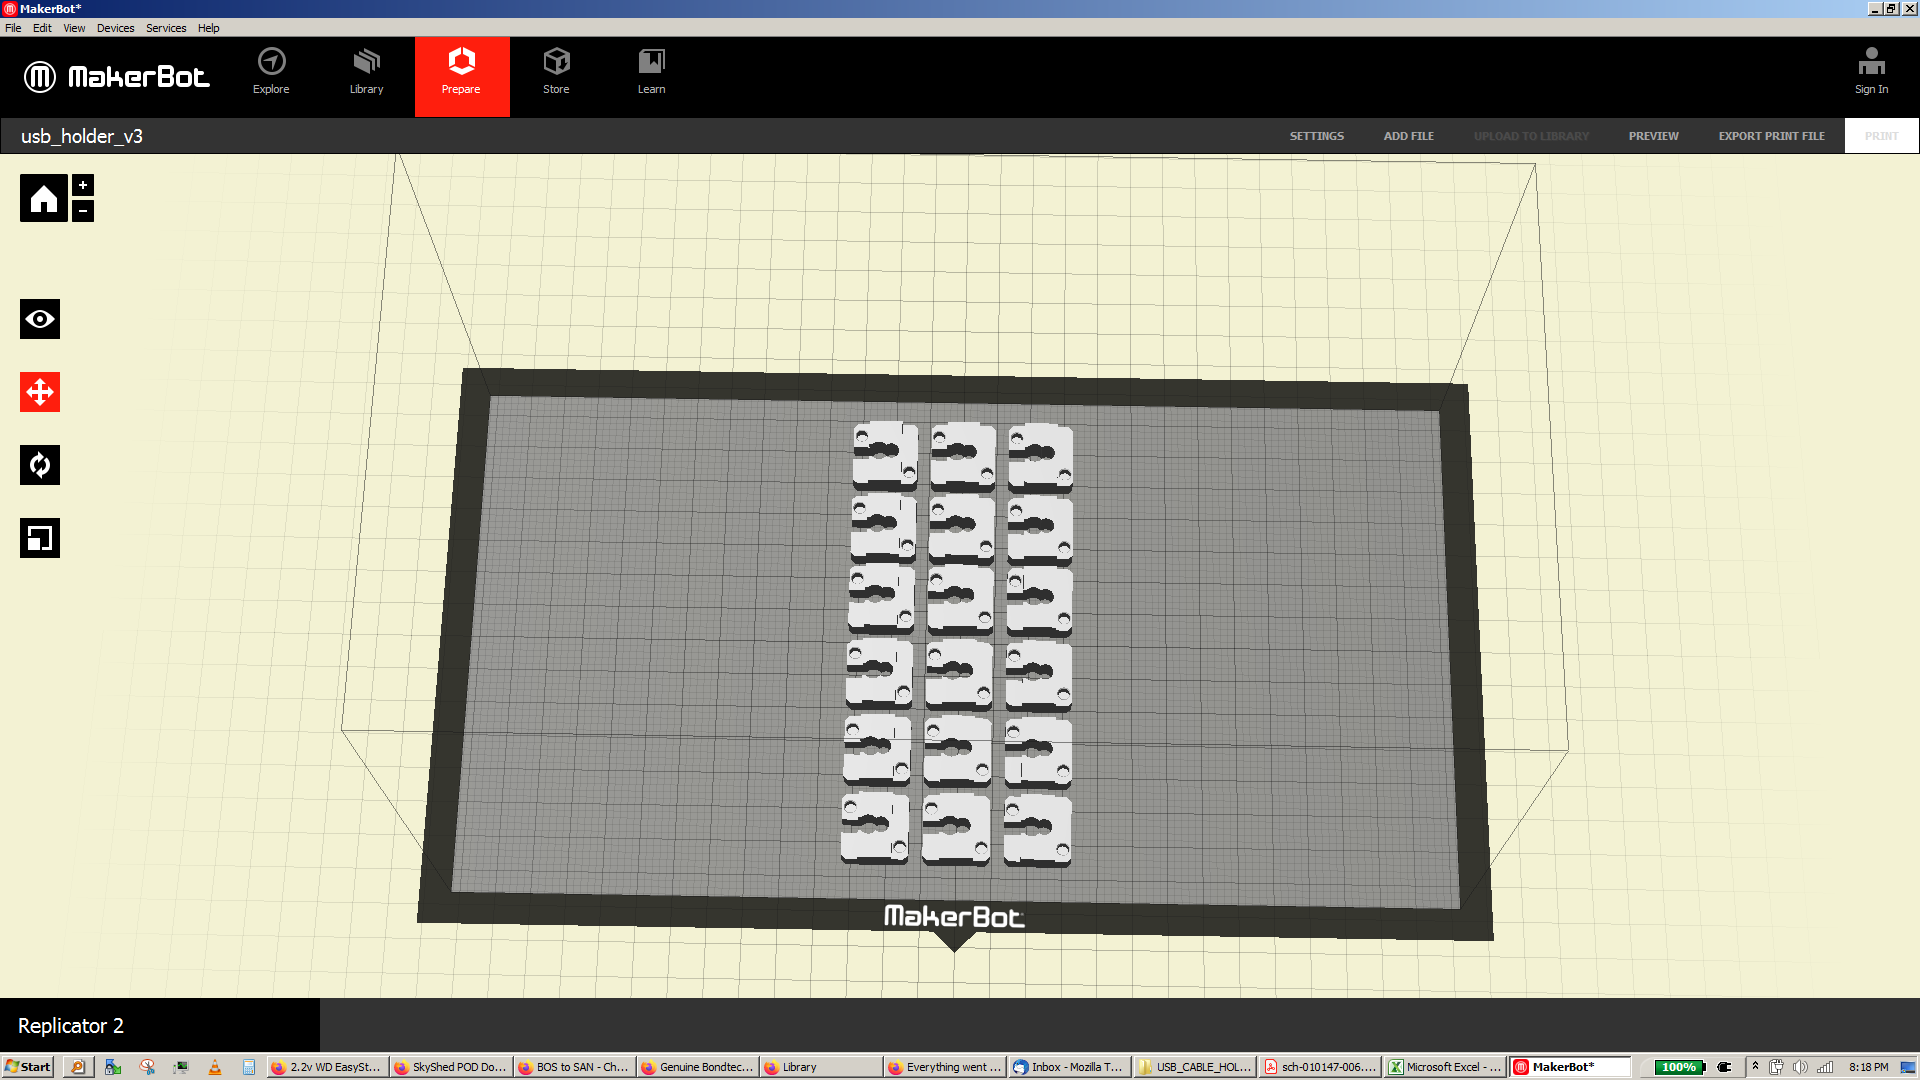The image size is (1920, 1080).
Task: Select the top-left USB holder model
Action: click(884, 454)
